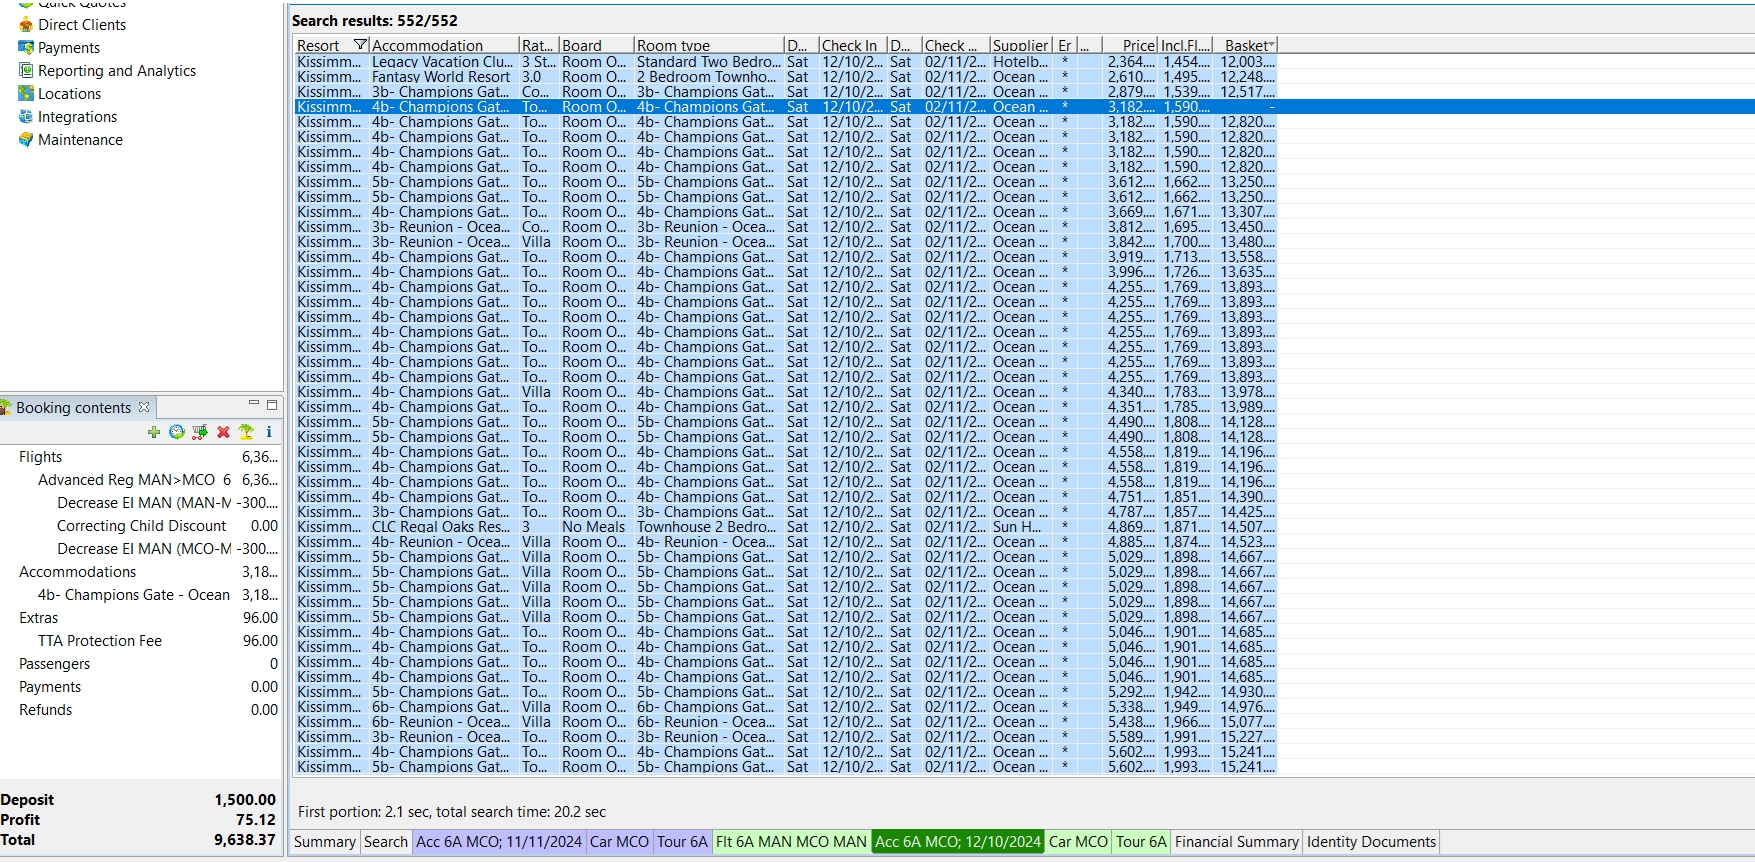Select the Advanced Reg MAN>MCO 6 flight item

point(134,480)
